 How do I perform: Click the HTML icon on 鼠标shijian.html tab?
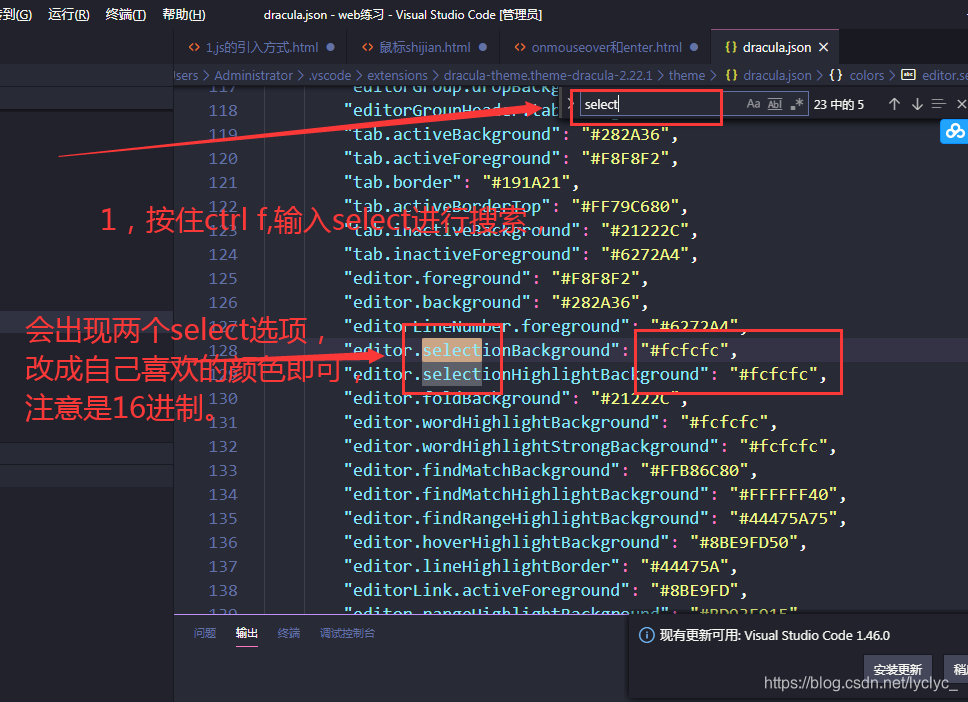367,47
